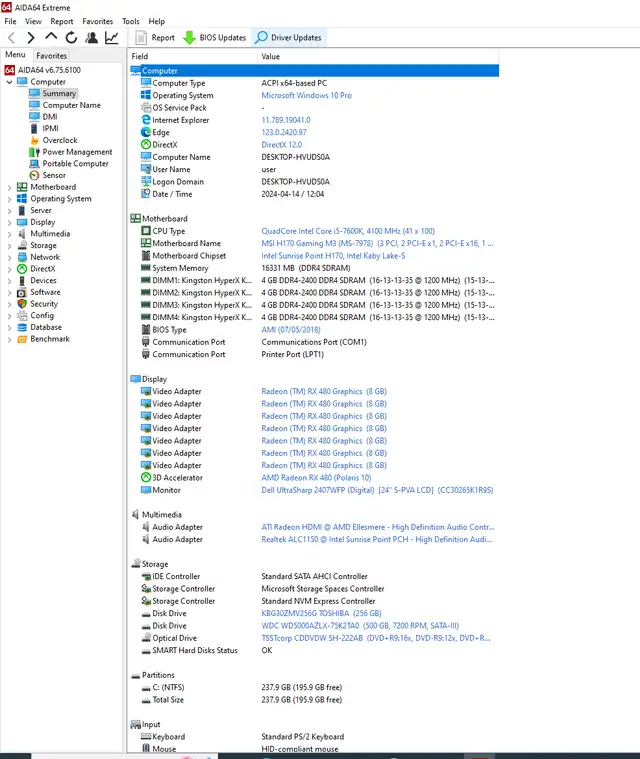Open the Intel Sunrise Point H170 chipset link
Screen dimensions: 640x759
[x=333, y=256]
